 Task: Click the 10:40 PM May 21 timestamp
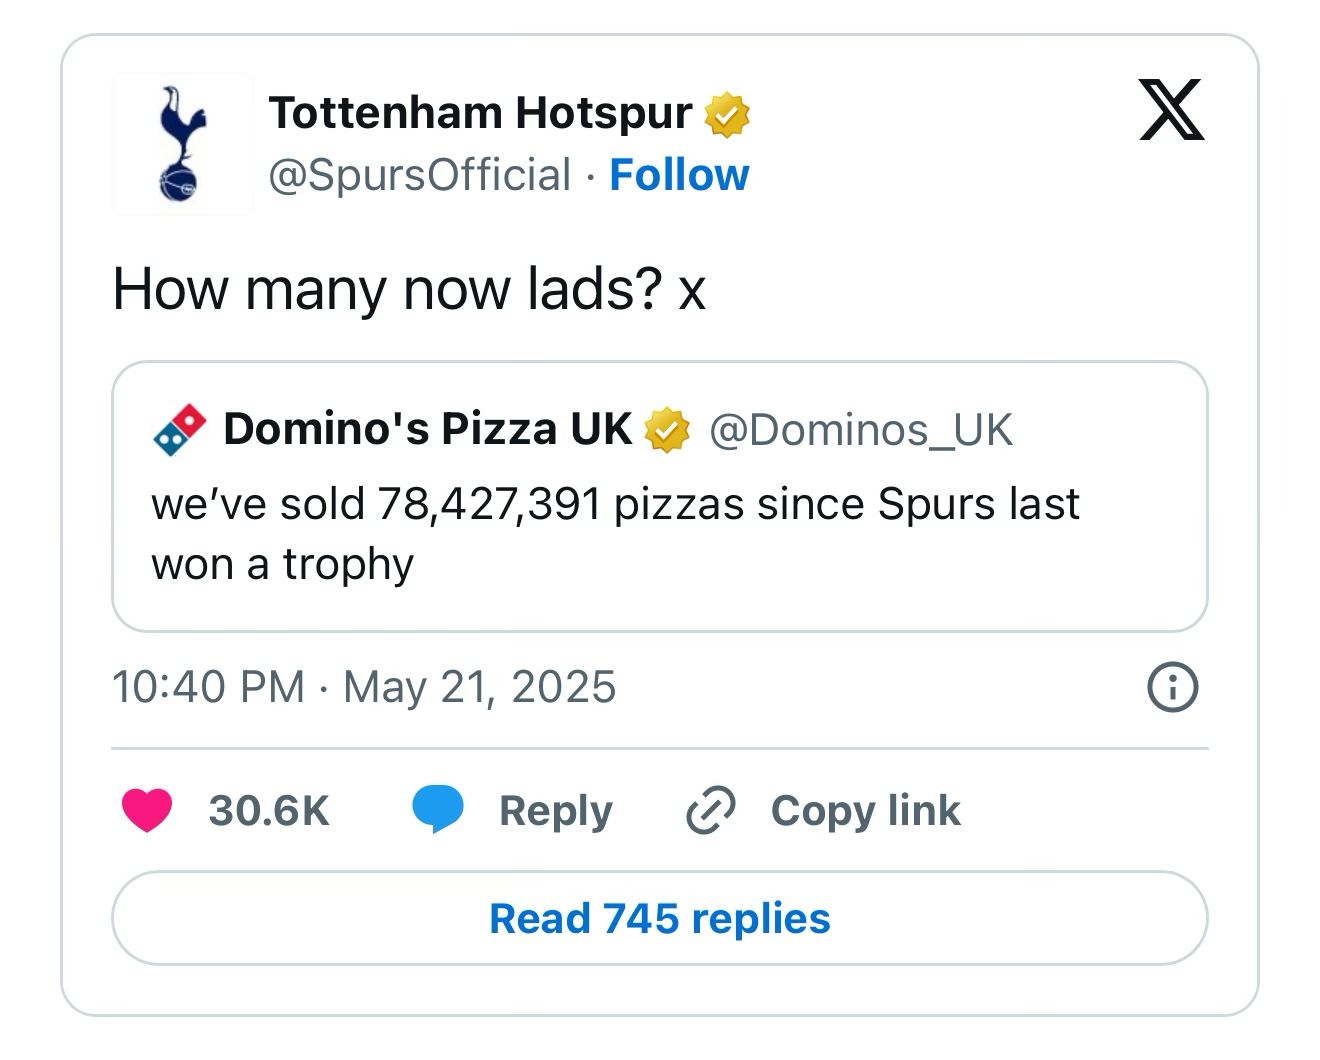point(364,687)
